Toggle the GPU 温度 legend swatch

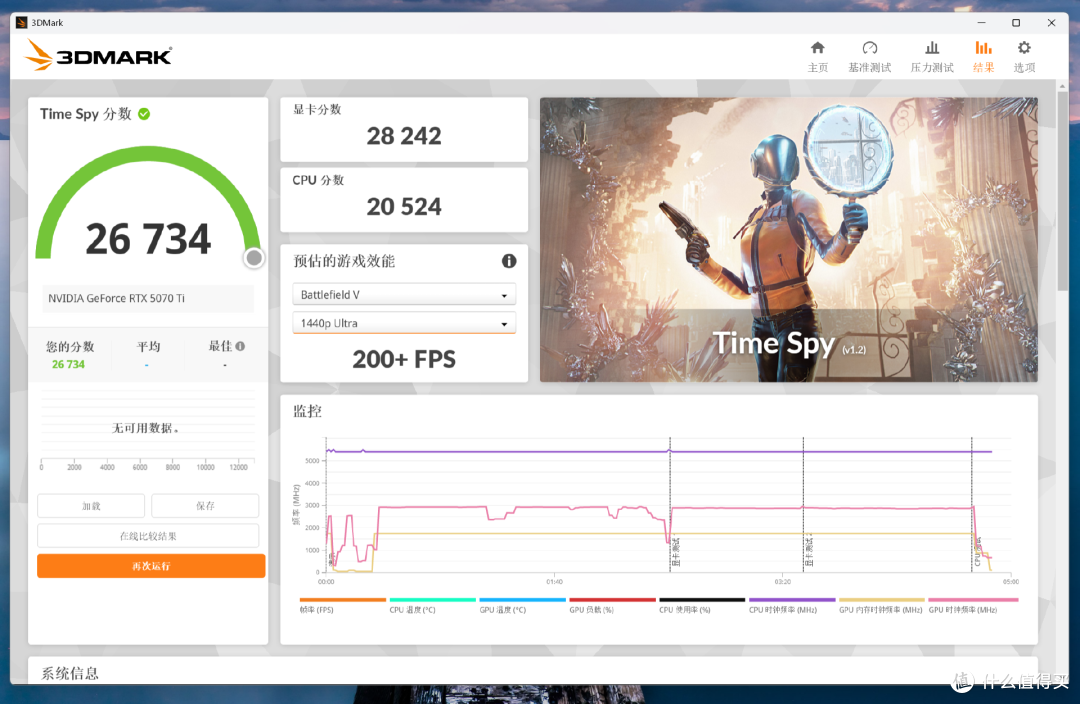[523, 600]
